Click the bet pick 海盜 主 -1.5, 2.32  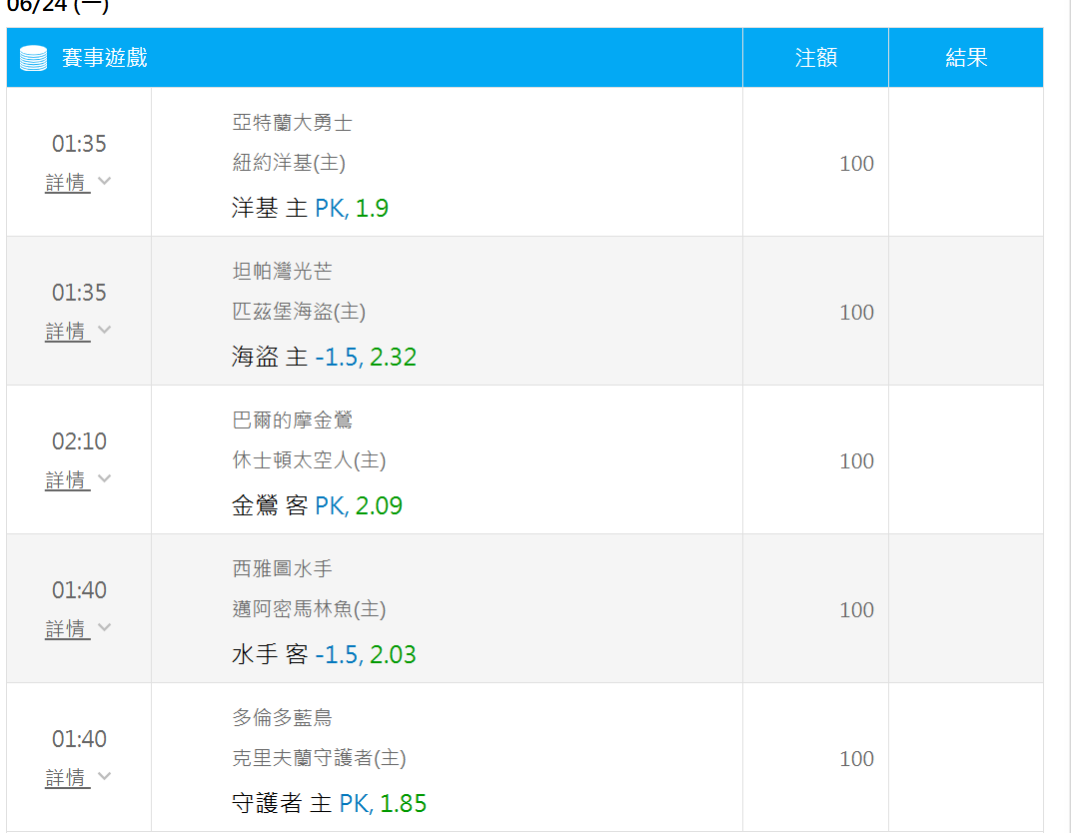[324, 357]
